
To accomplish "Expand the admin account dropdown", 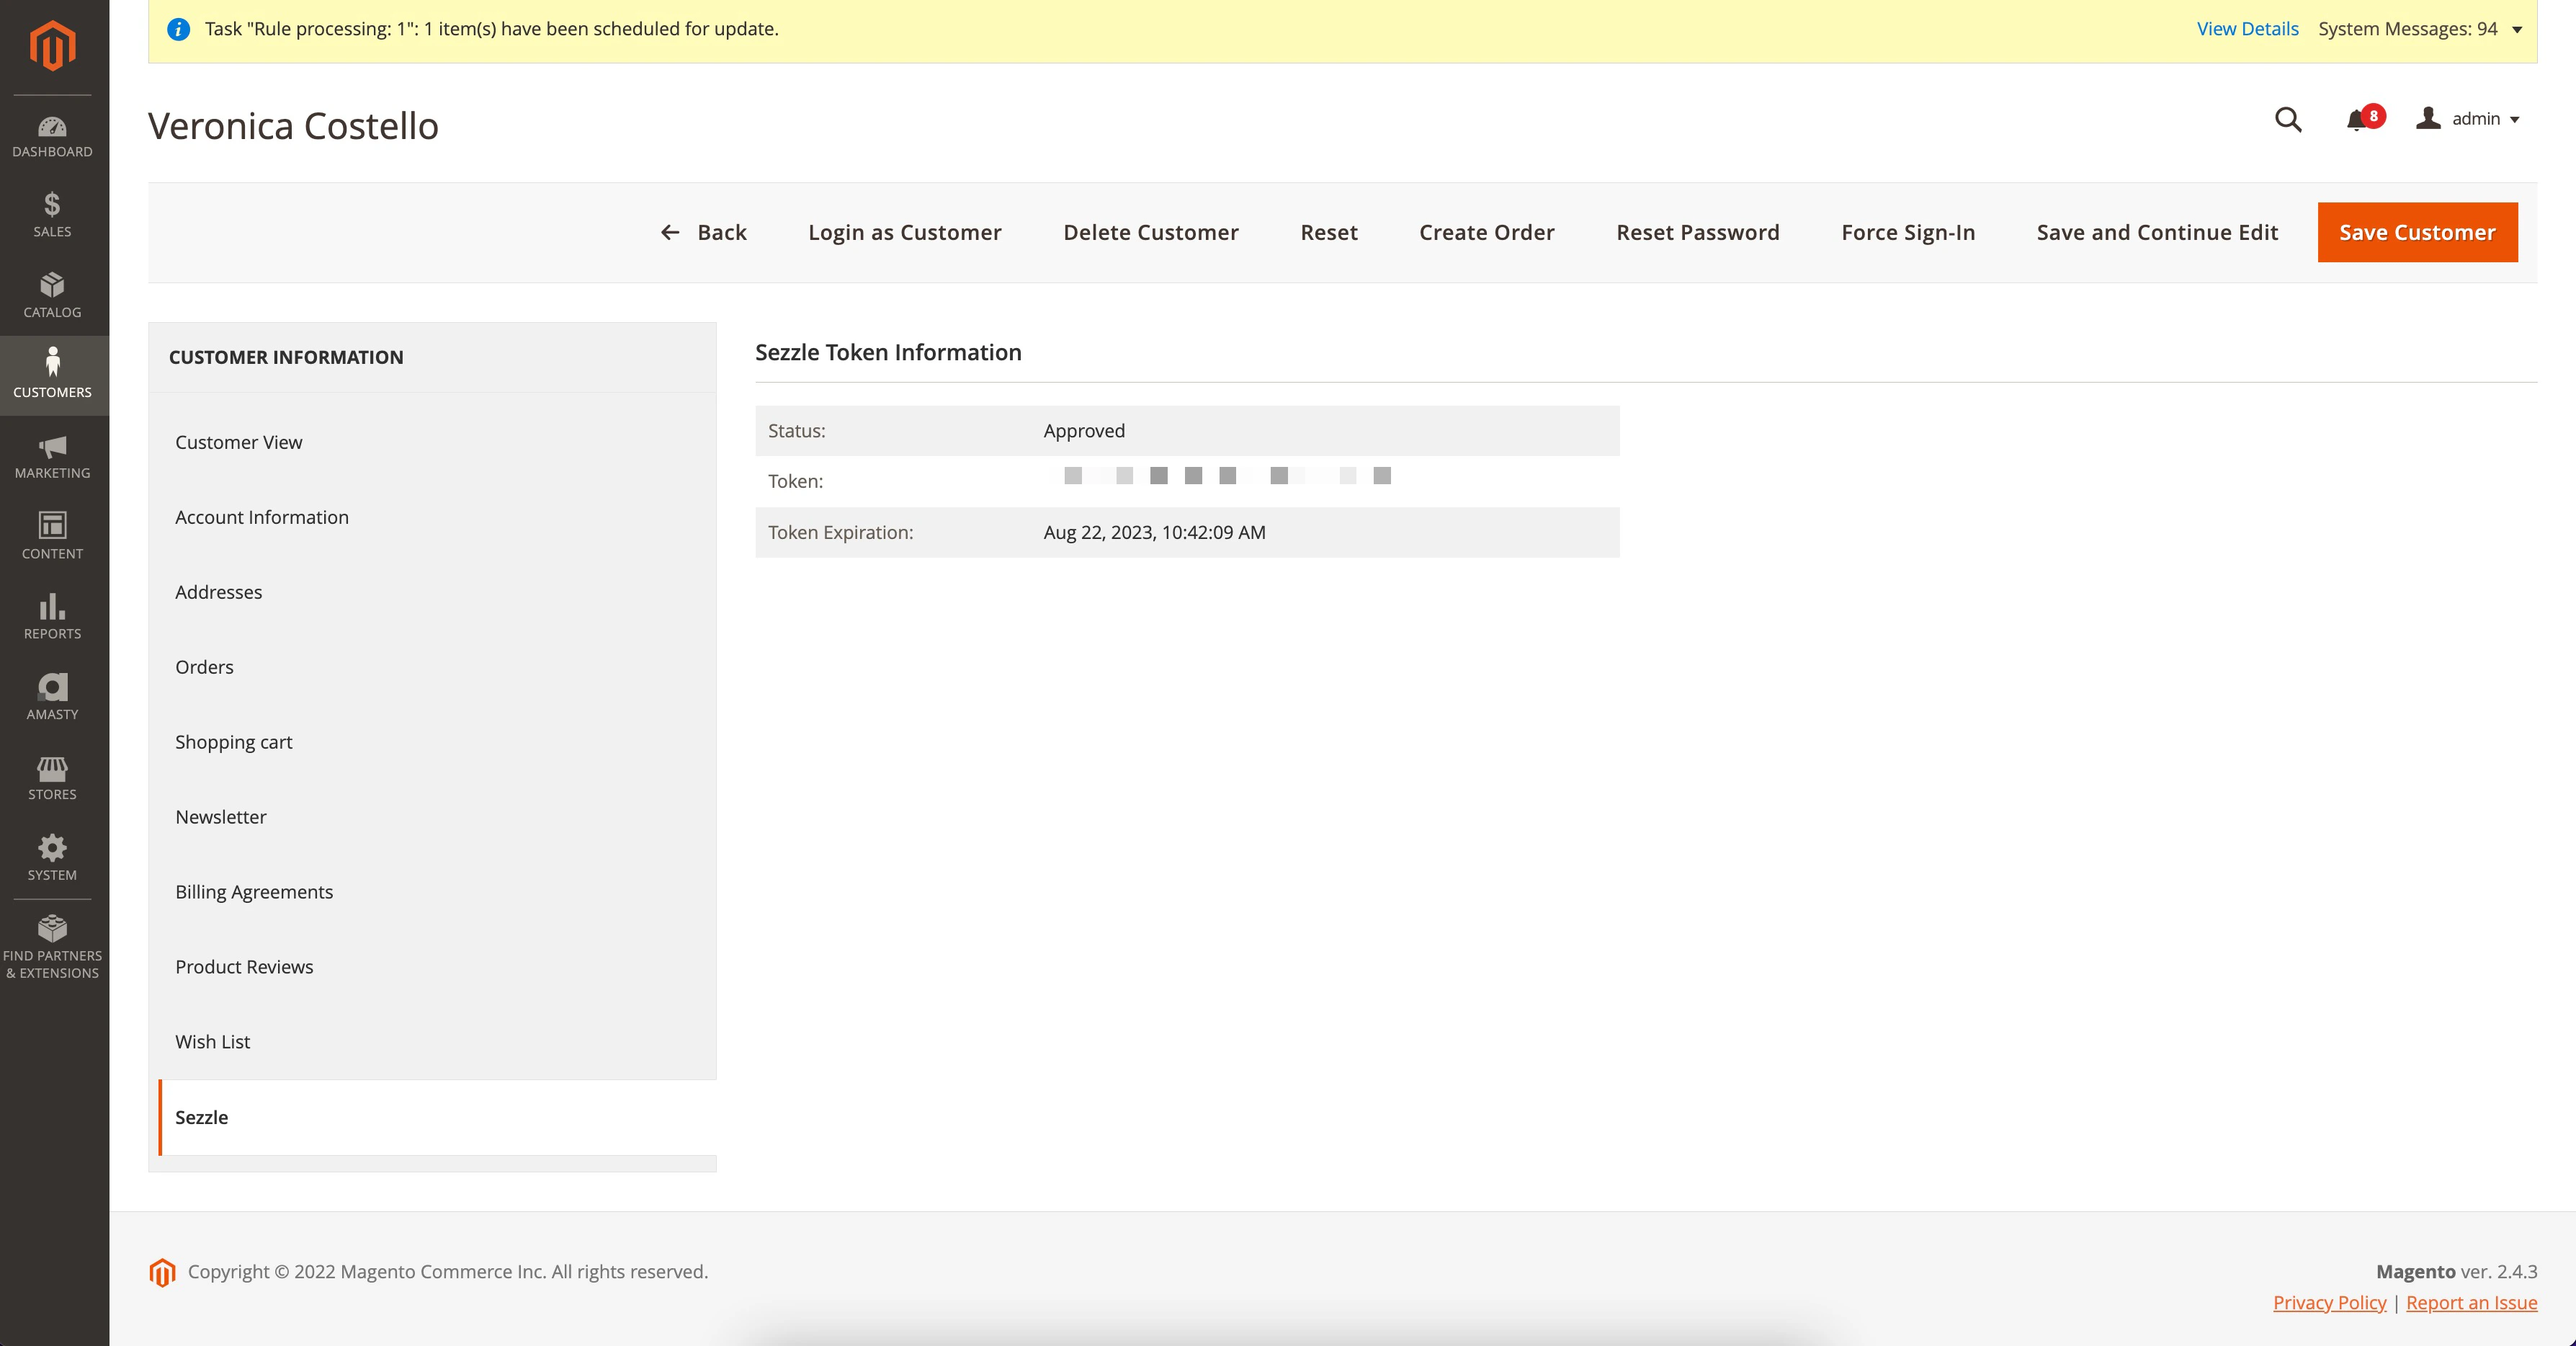I will point(2469,119).
